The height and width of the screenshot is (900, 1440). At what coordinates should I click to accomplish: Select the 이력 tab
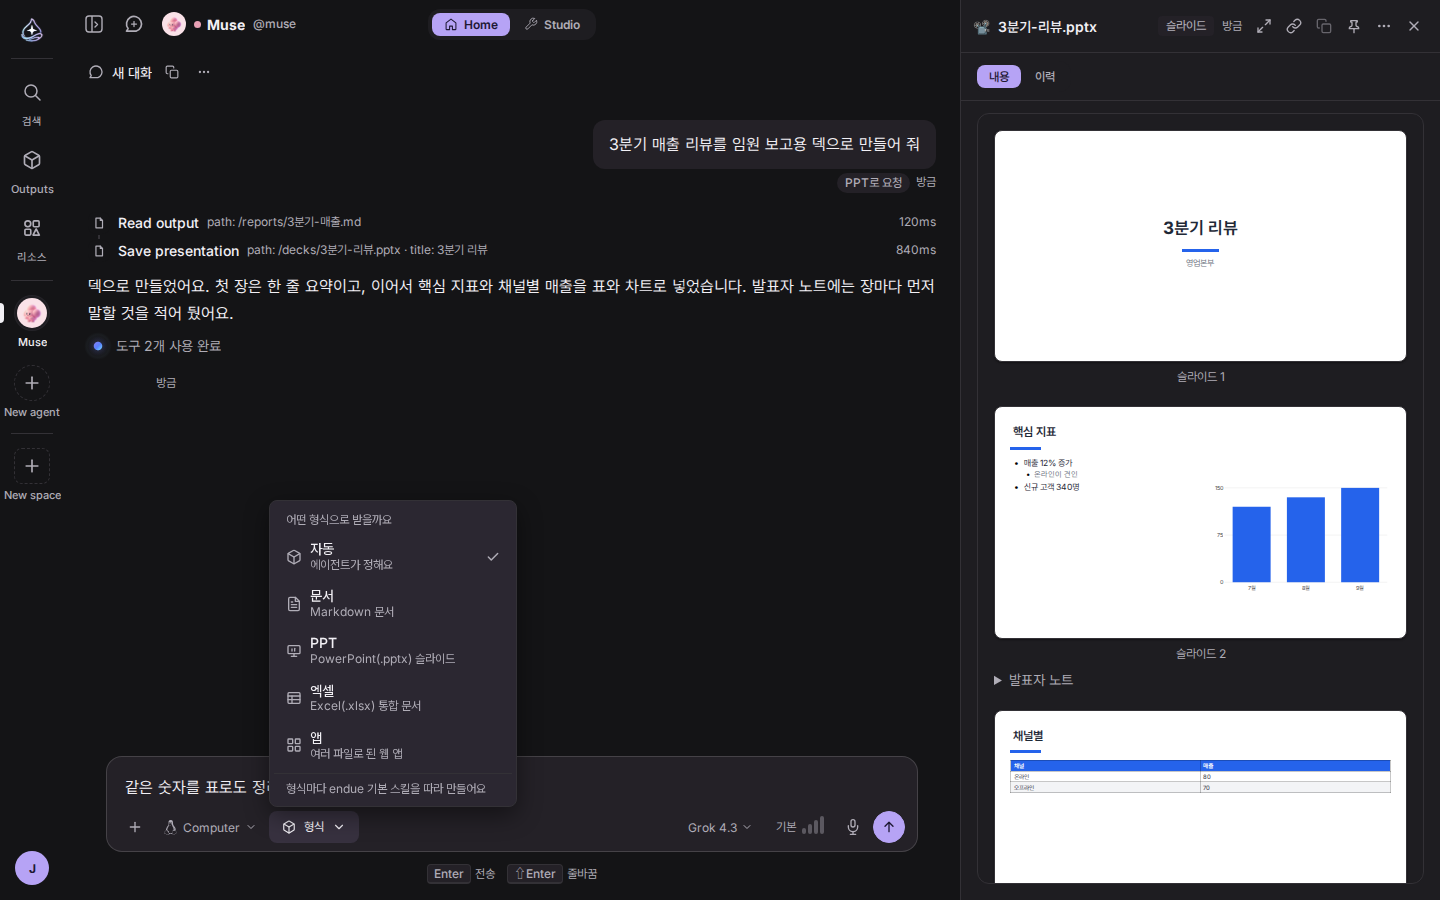tap(1045, 77)
